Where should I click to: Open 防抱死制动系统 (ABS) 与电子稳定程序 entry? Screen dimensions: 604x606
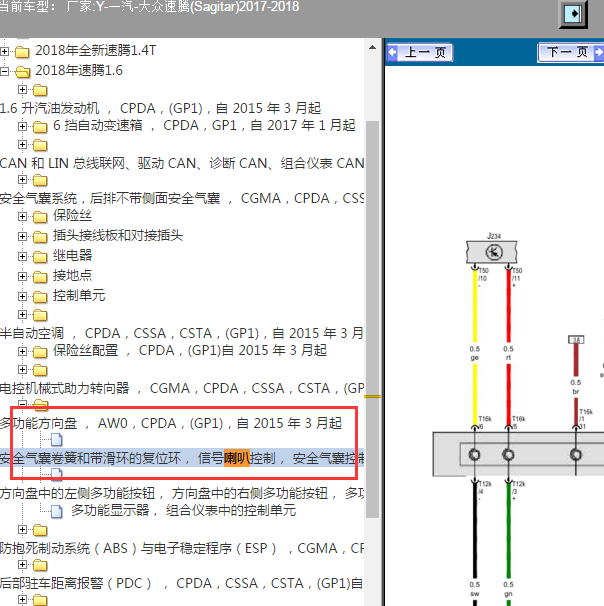pos(182,549)
